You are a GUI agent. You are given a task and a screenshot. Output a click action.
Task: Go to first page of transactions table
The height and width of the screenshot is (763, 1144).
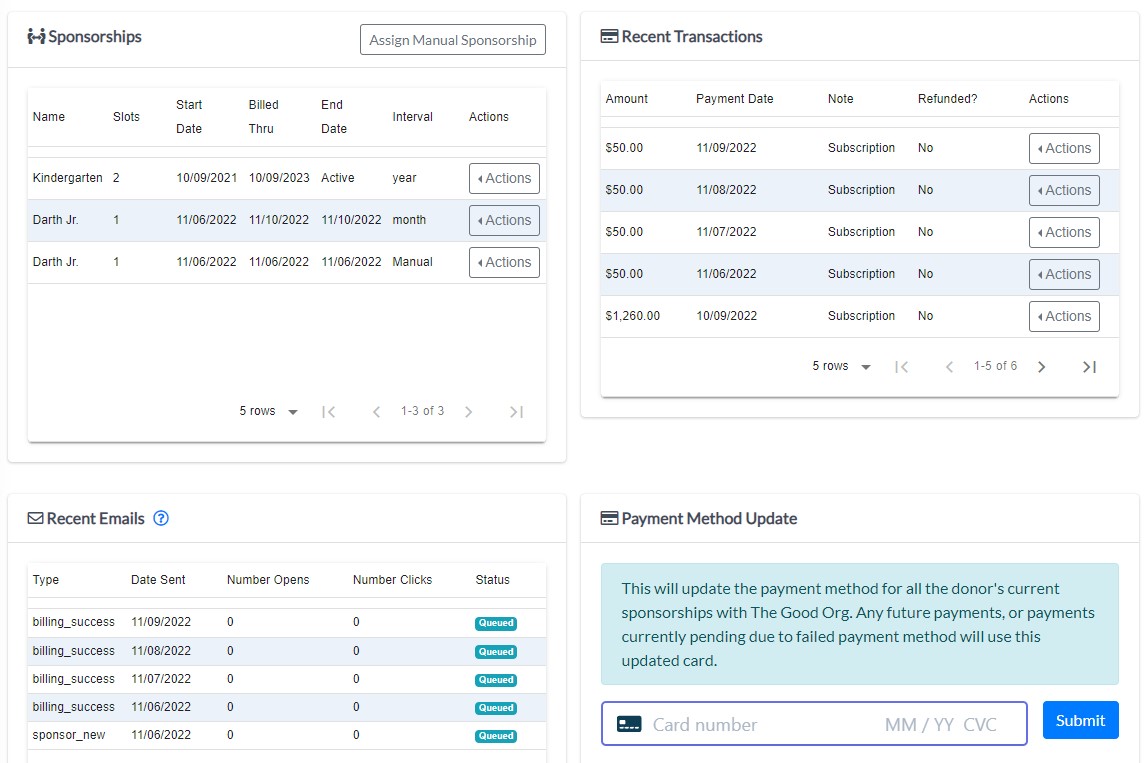point(901,367)
